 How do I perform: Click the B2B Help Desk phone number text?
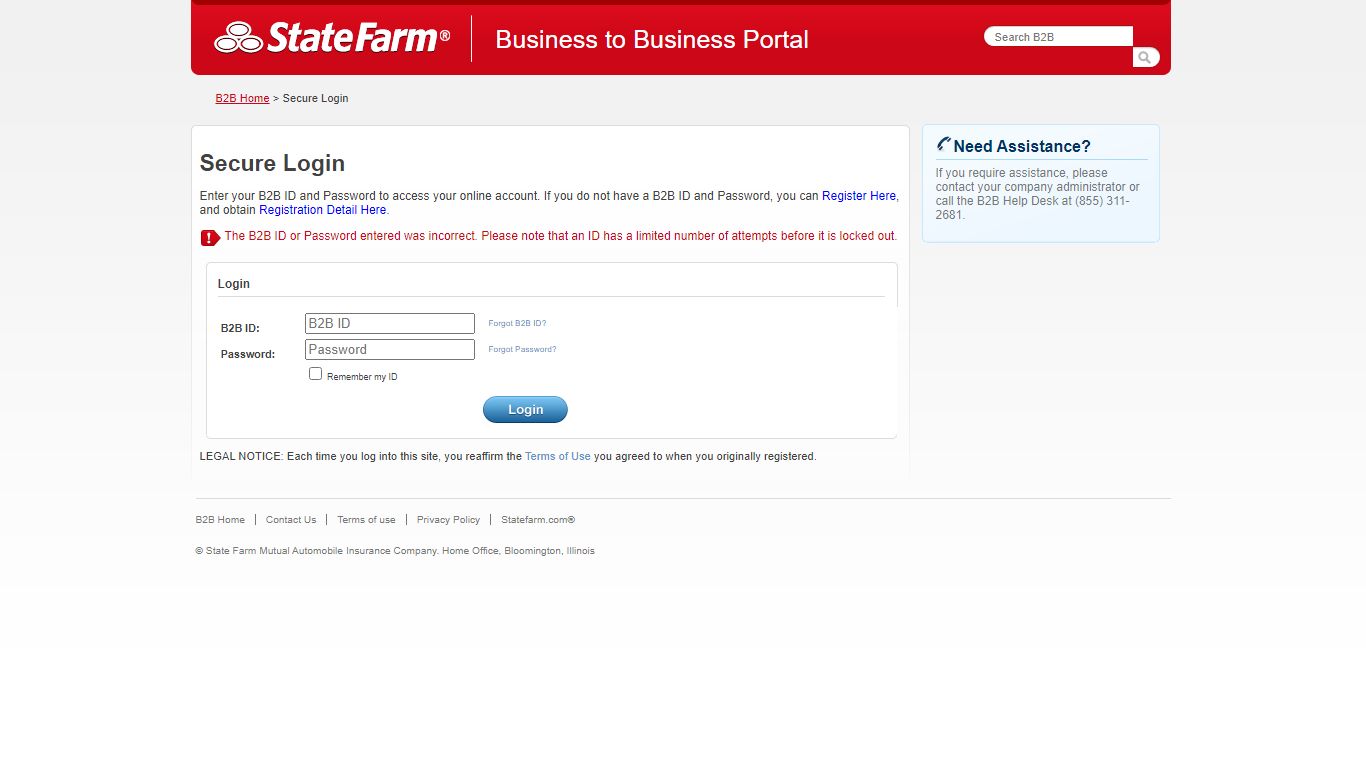coord(1032,208)
